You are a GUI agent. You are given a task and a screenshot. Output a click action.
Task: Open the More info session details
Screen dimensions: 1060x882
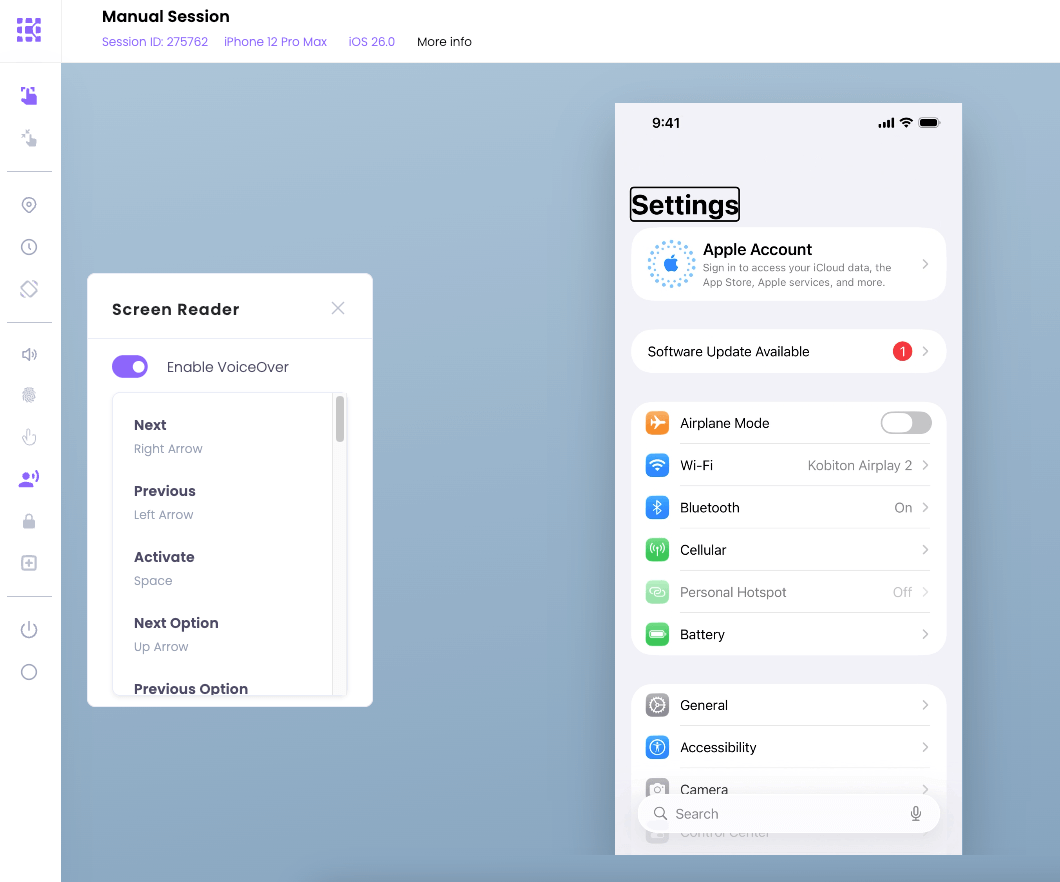444,41
